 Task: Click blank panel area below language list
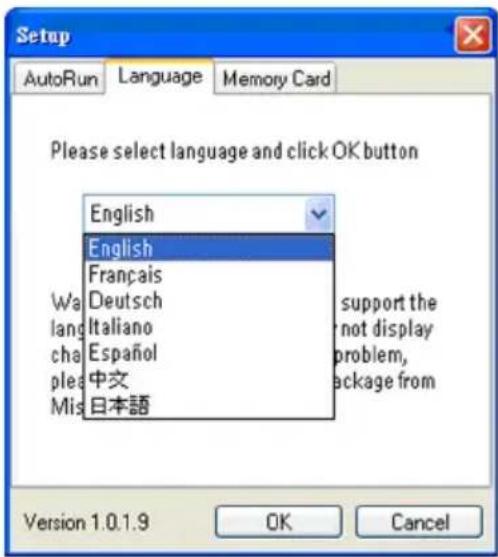249,453
